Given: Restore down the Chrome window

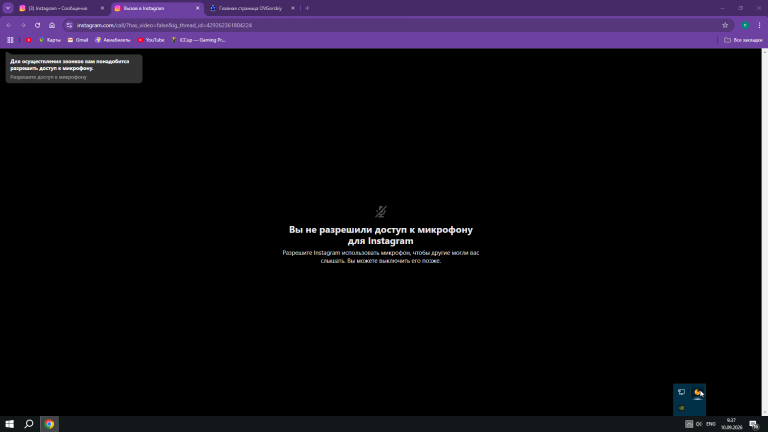Looking at the screenshot, I should pyautogui.click(x=741, y=8).
